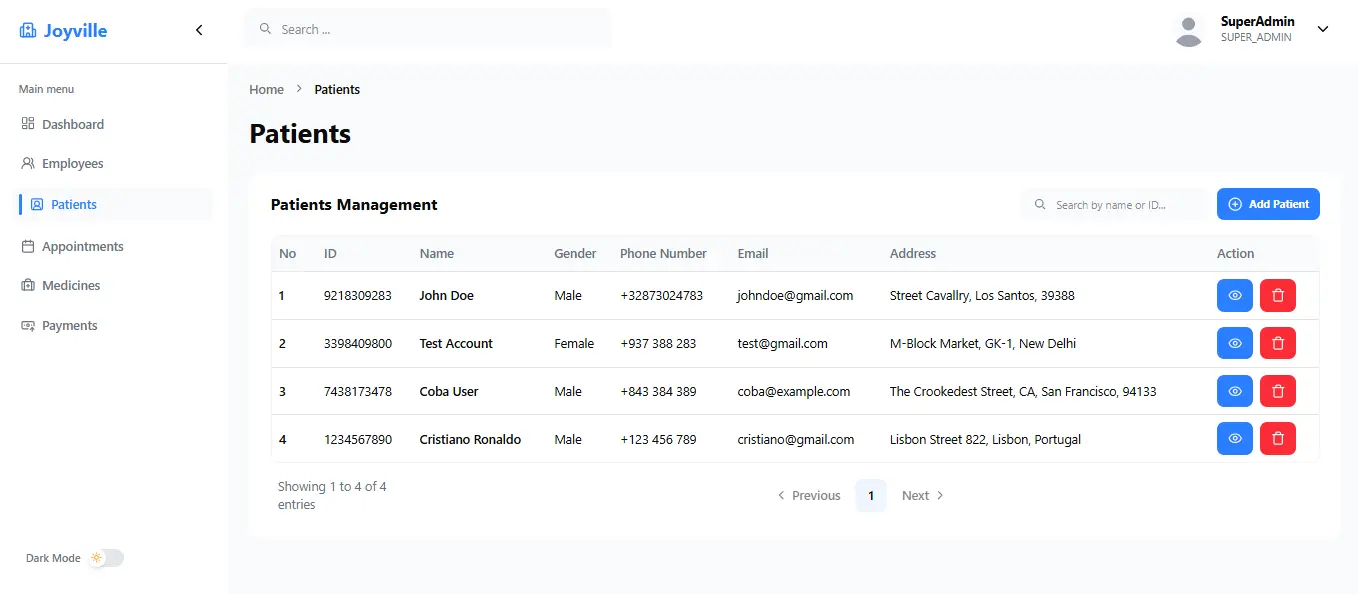
Task: Click trash icon for Cristiano Ronaldo
Action: (x=1277, y=439)
